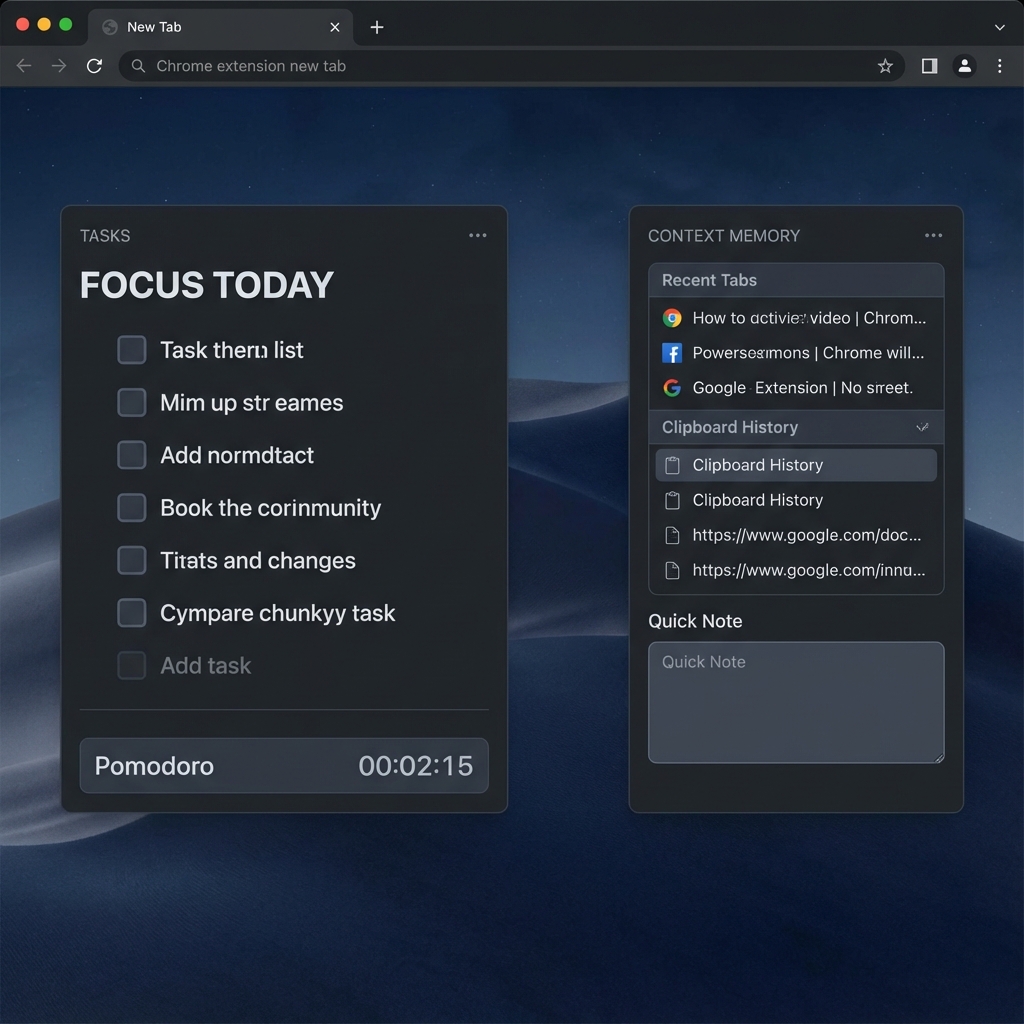Open the side panel icon
Screen dimensions: 1024x1024
pyautogui.click(x=929, y=66)
